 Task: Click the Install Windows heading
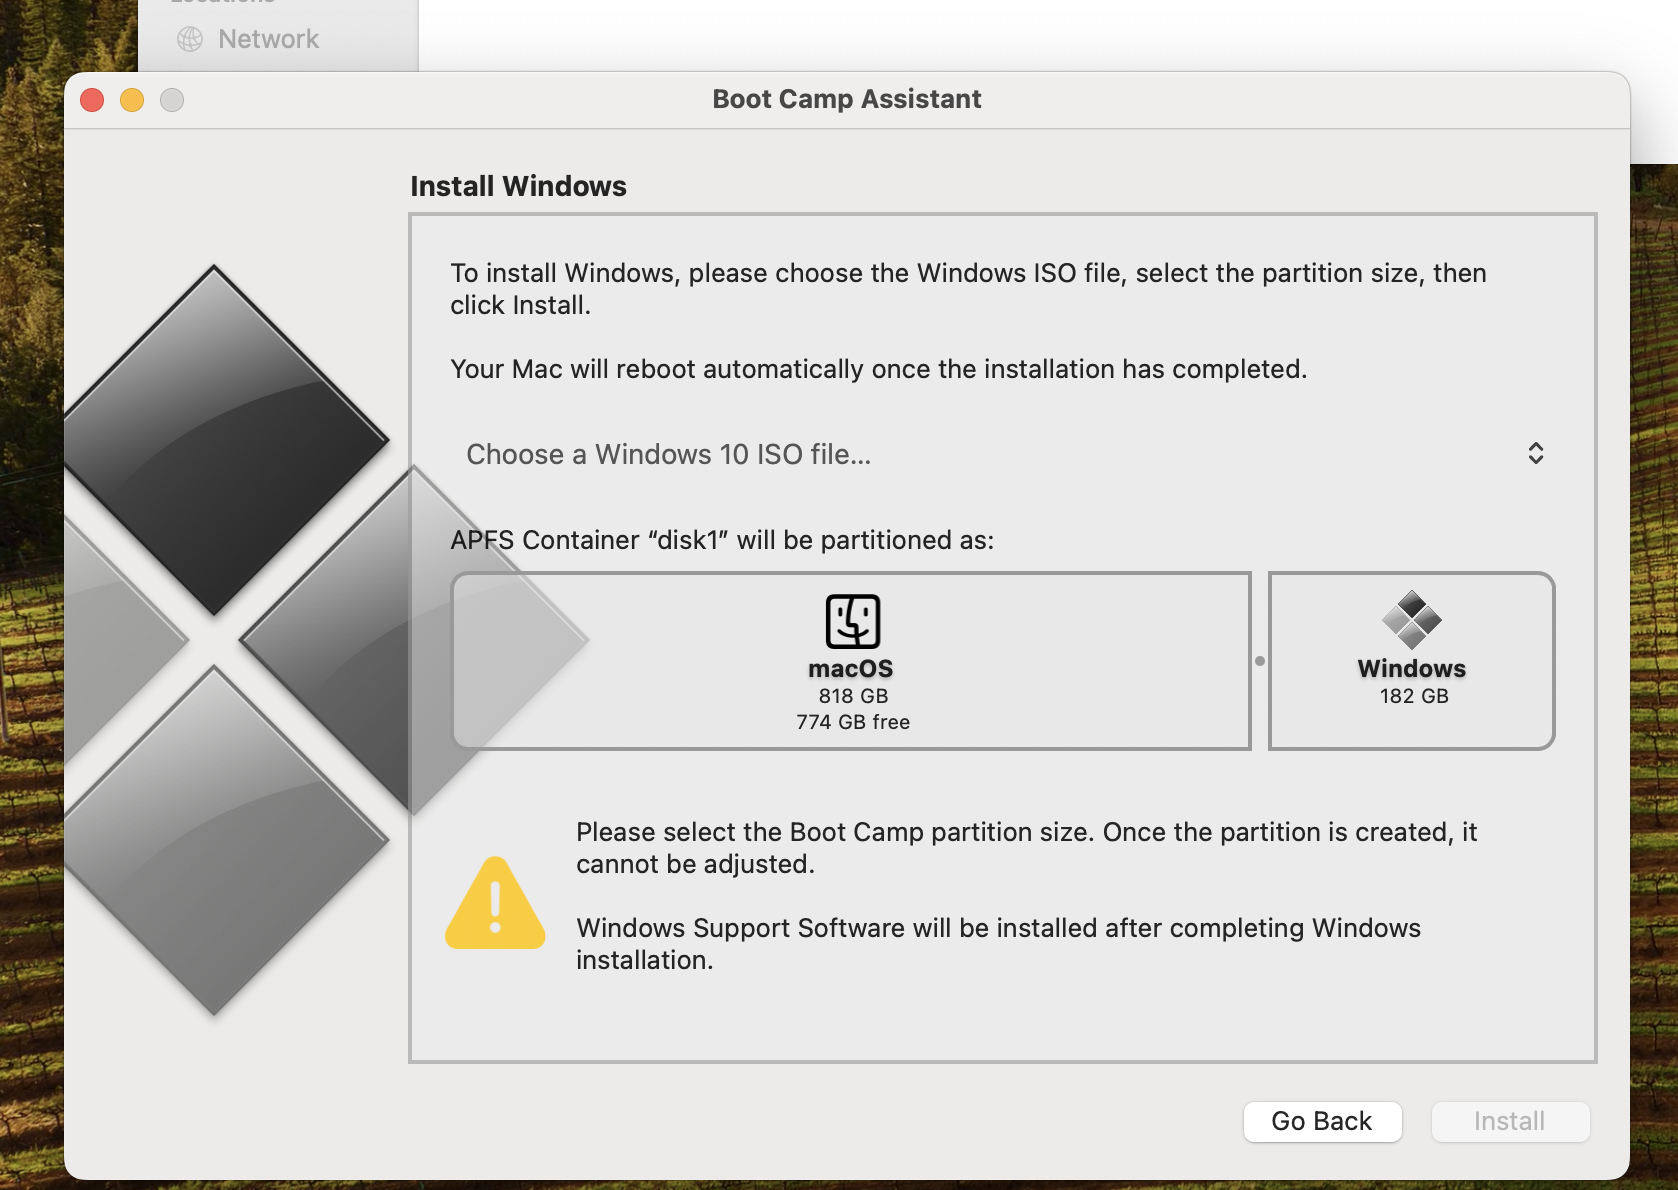pyautogui.click(x=518, y=186)
